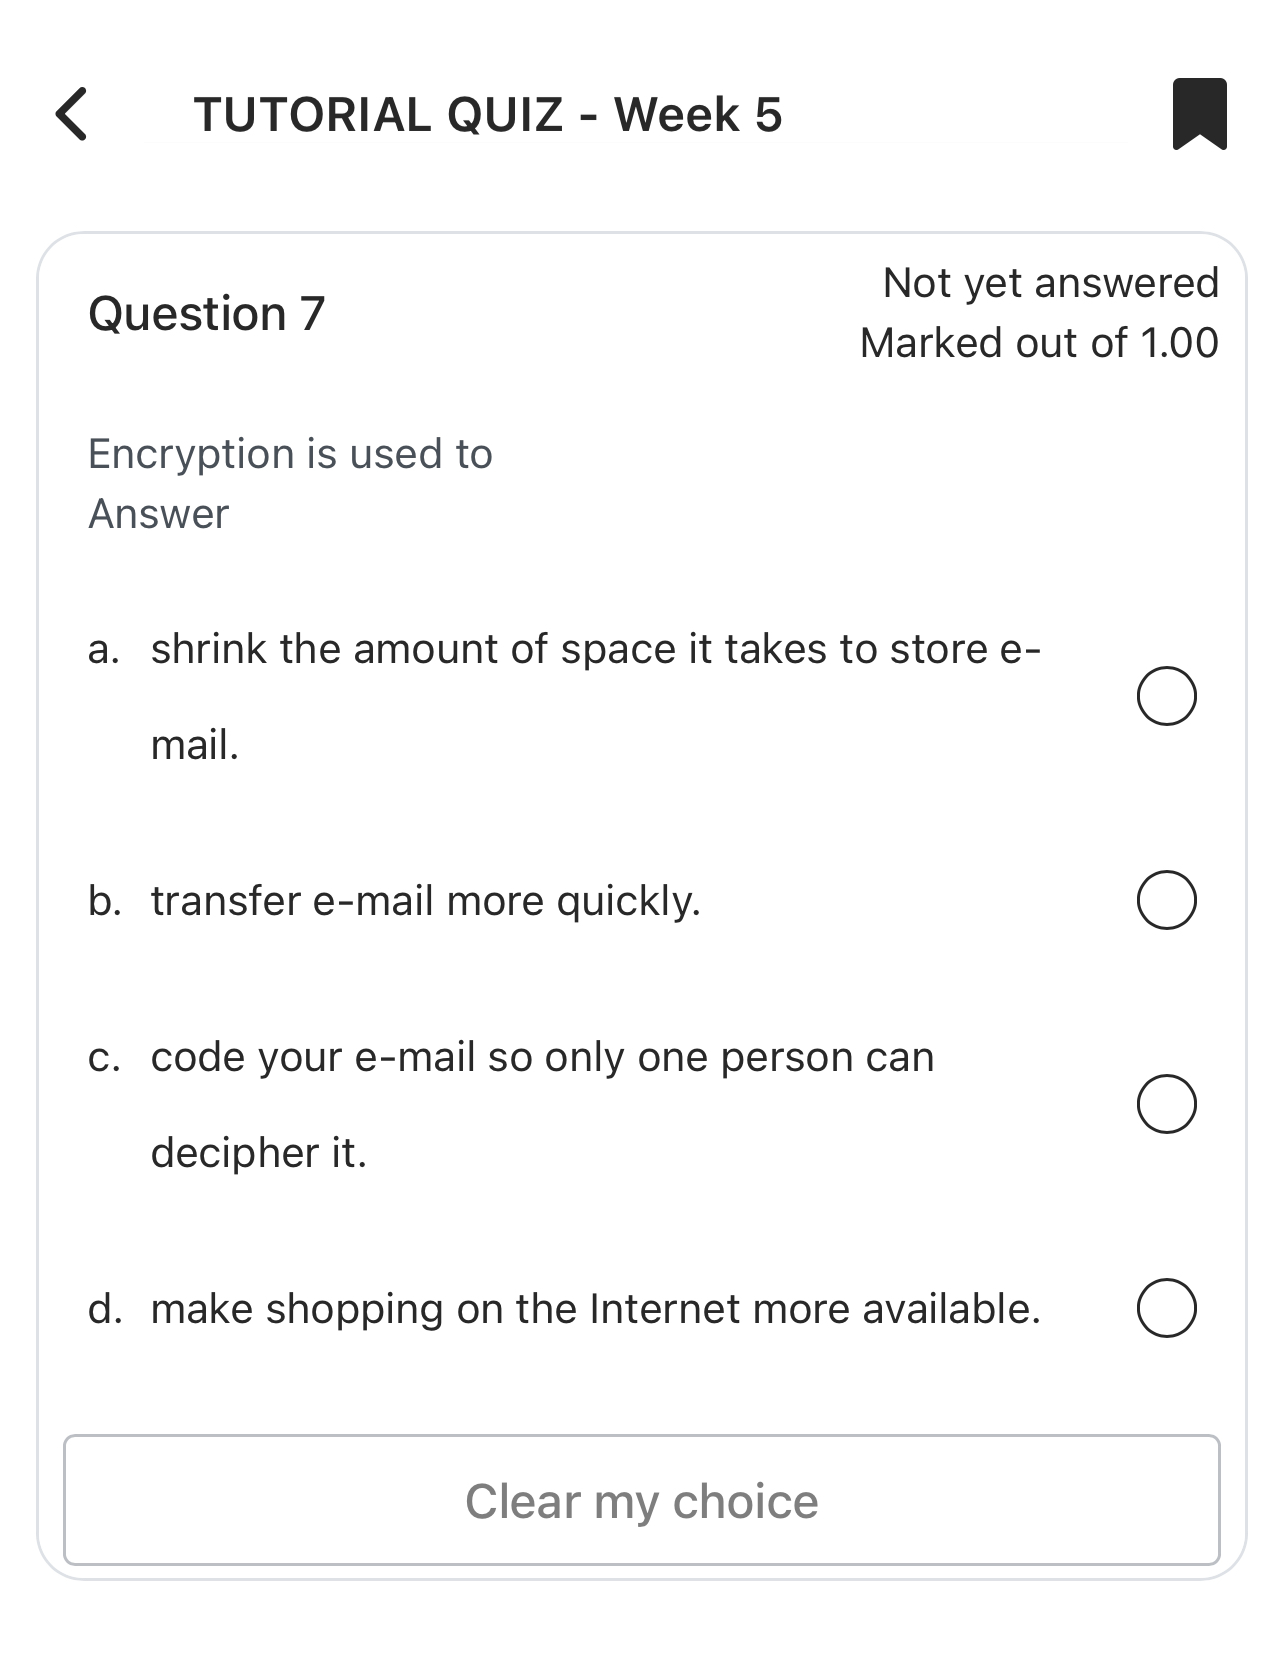Tap the TUTORIAL QUIZ - Week 5 title
This screenshot has width=1284, height=1654.
point(489,113)
